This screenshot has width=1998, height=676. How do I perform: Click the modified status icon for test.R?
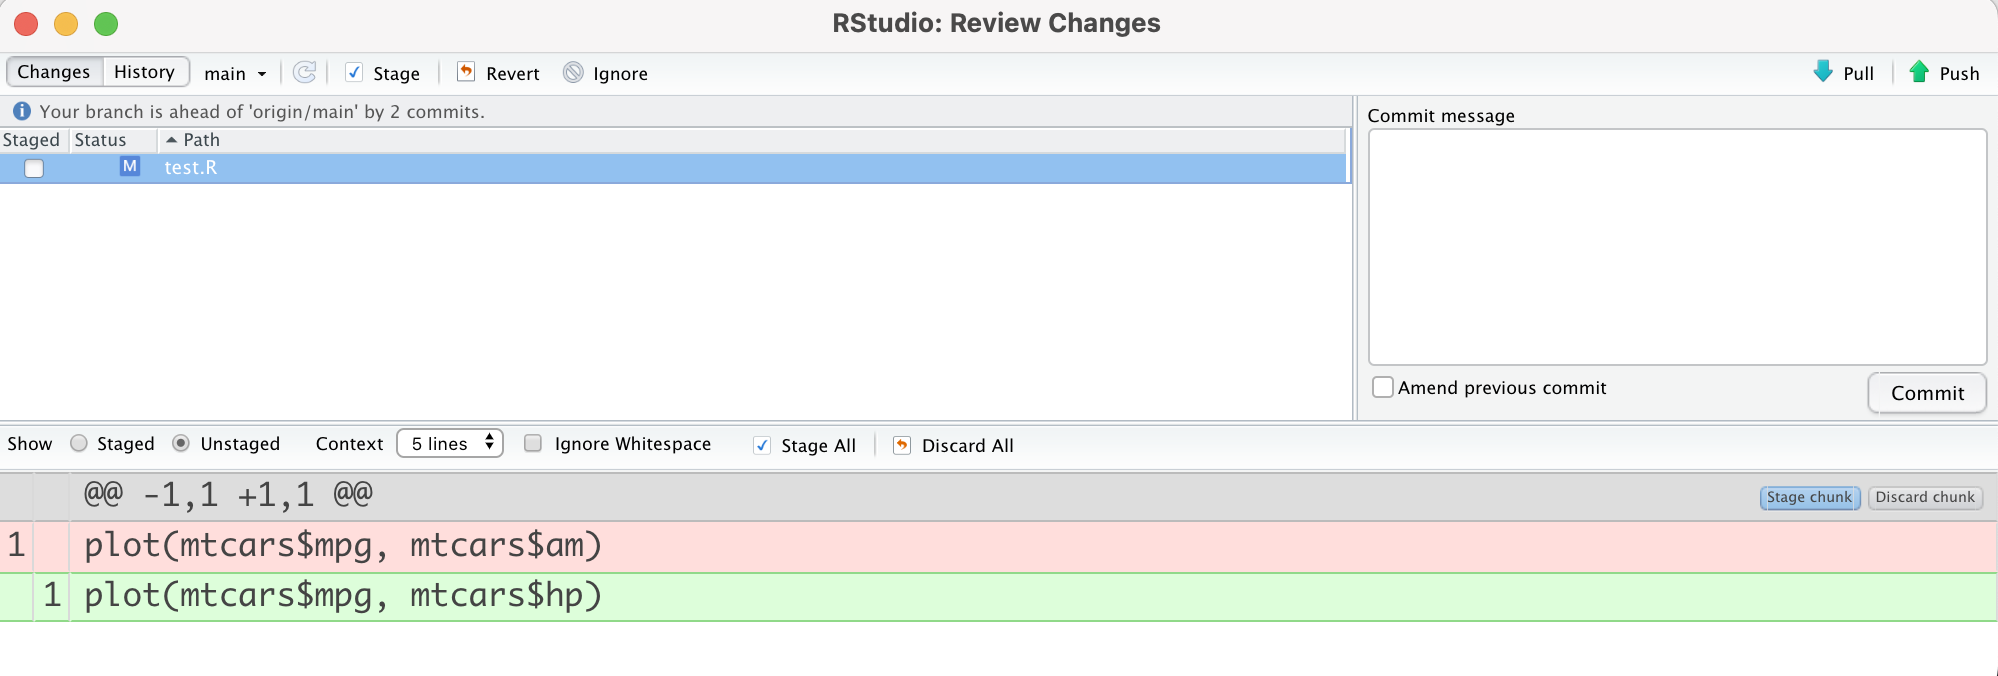pyautogui.click(x=129, y=167)
